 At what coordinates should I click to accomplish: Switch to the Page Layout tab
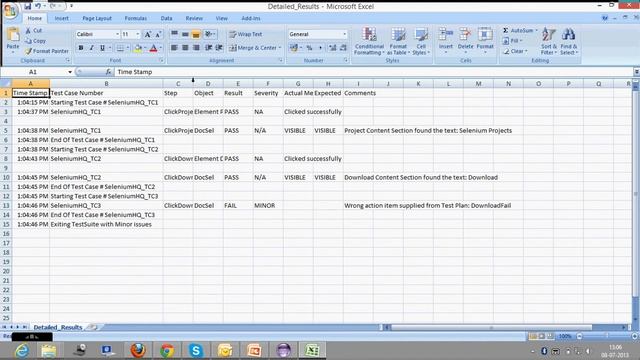[x=97, y=18]
